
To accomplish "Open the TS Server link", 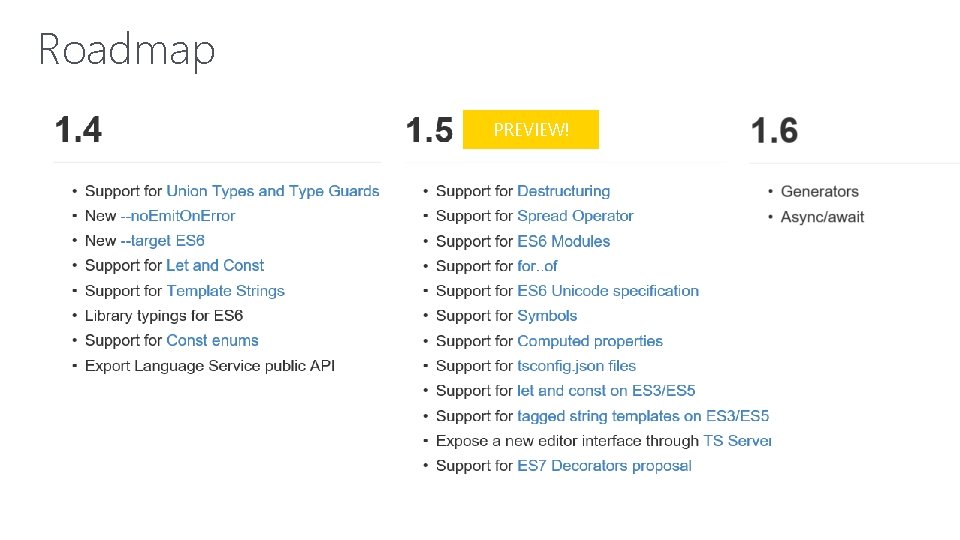I will pyautogui.click(x=737, y=441).
